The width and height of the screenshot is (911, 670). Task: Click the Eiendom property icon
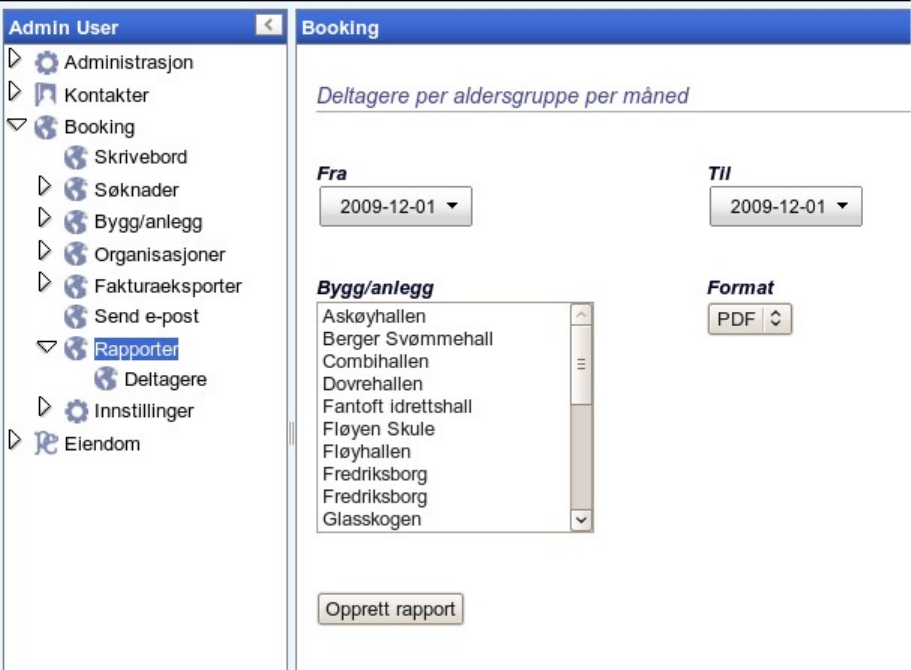(x=46, y=444)
